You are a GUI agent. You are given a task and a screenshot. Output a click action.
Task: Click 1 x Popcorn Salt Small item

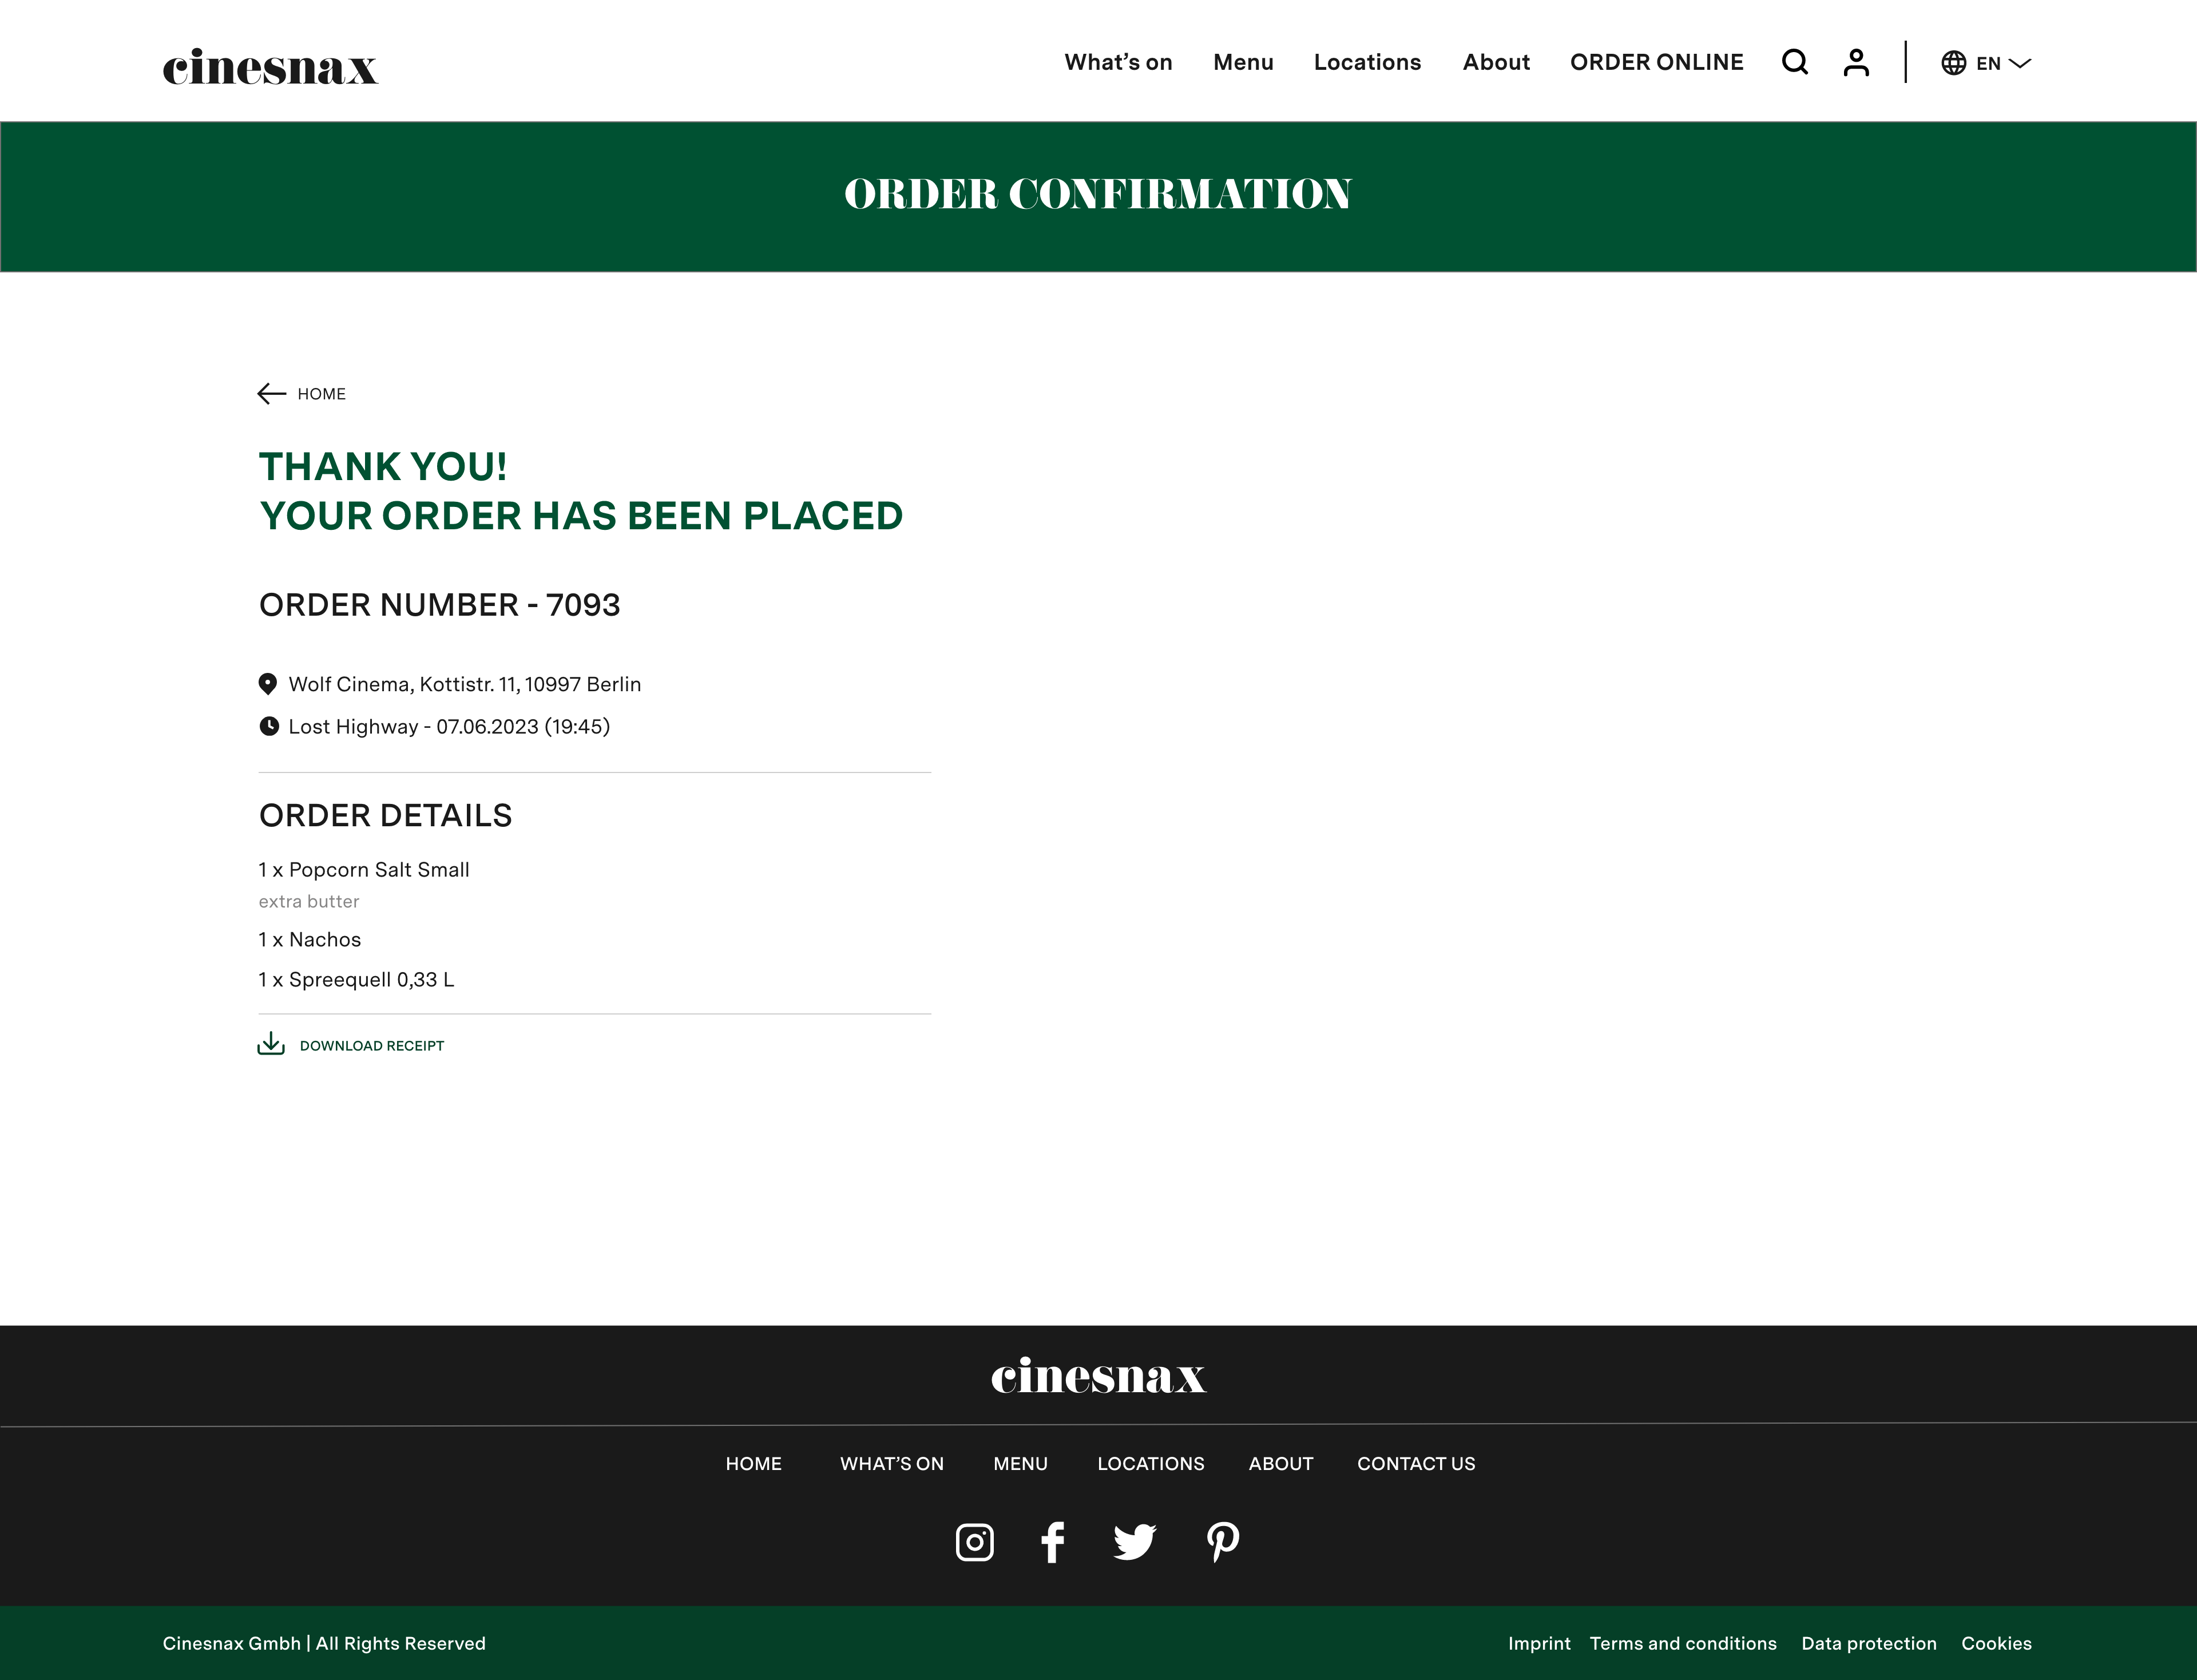[364, 870]
